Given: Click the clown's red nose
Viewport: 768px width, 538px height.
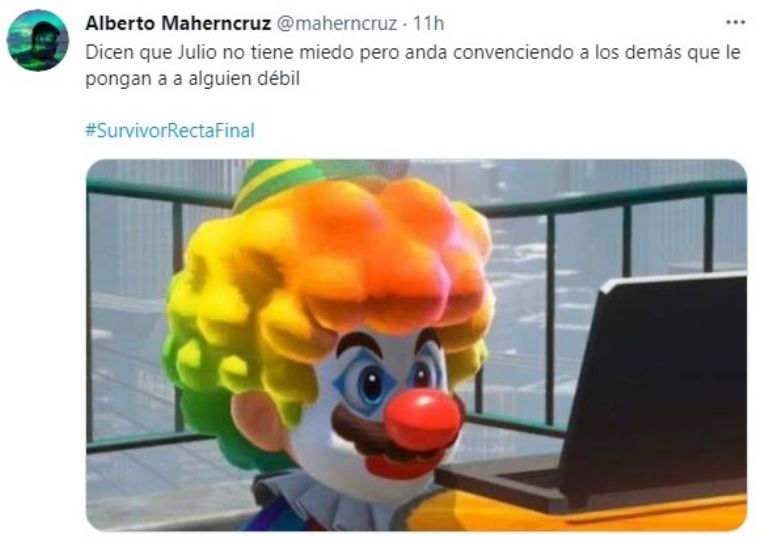Looking at the screenshot, I should pos(423,419).
